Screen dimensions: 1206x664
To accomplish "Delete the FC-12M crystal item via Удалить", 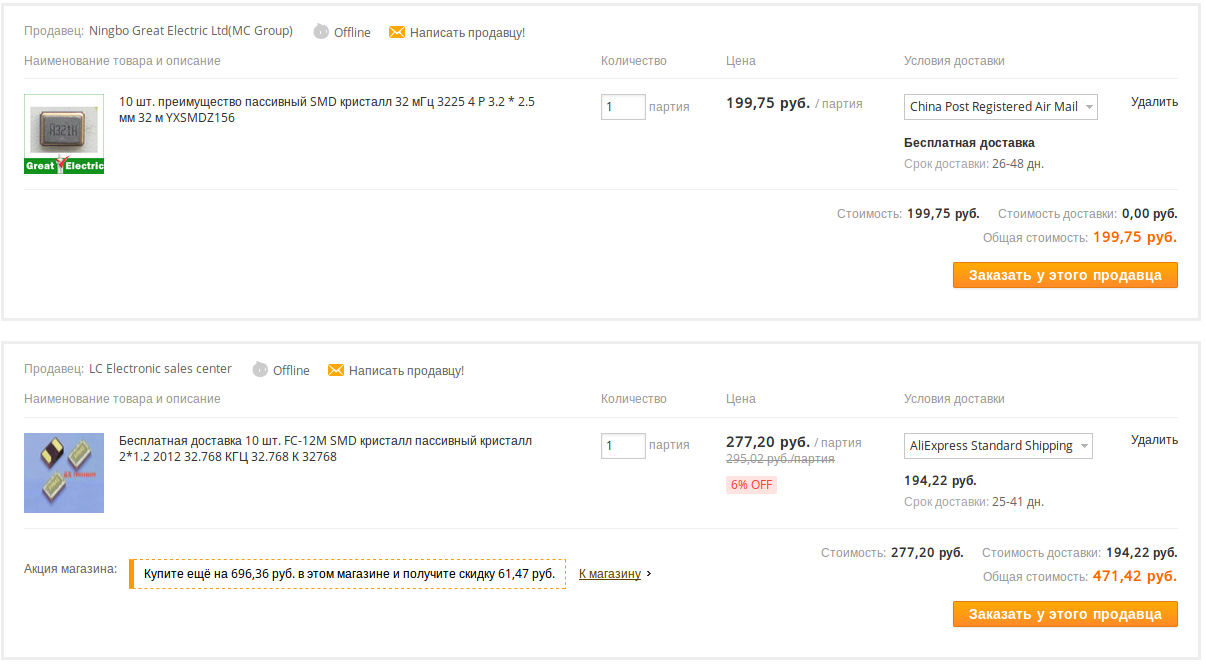I will (x=1154, y=440).
